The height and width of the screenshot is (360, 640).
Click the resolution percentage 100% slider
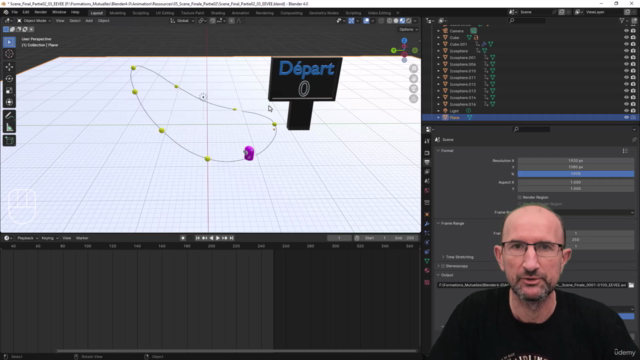tap(576, 174)
